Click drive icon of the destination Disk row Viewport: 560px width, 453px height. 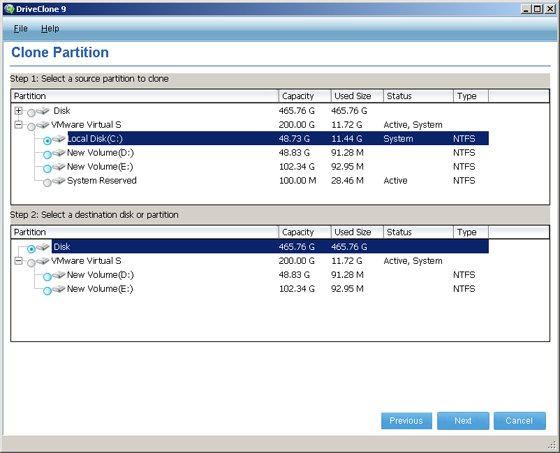(x=43, y=247)
